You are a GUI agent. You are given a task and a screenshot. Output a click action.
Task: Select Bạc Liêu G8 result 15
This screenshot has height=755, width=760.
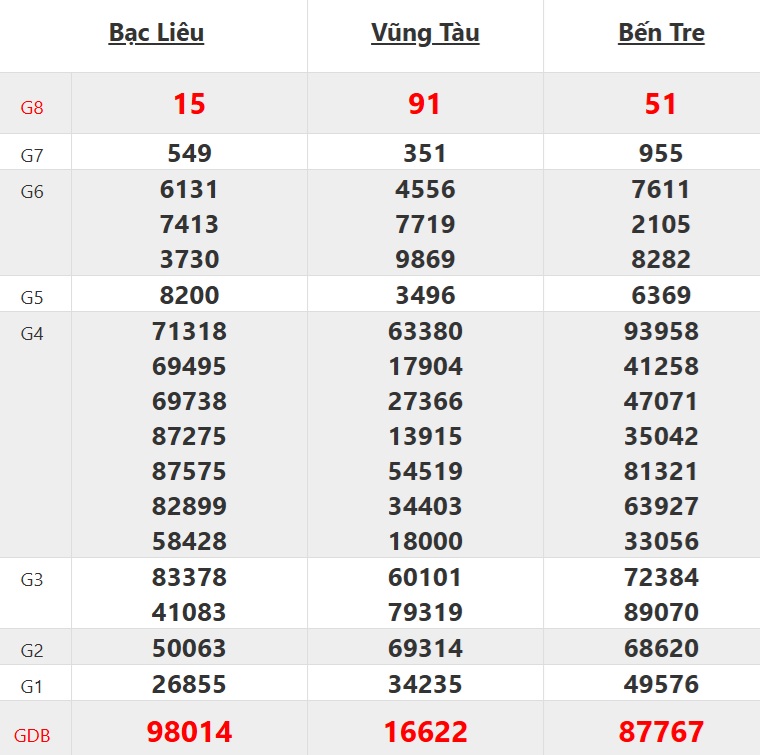click(x=189, y=104)
